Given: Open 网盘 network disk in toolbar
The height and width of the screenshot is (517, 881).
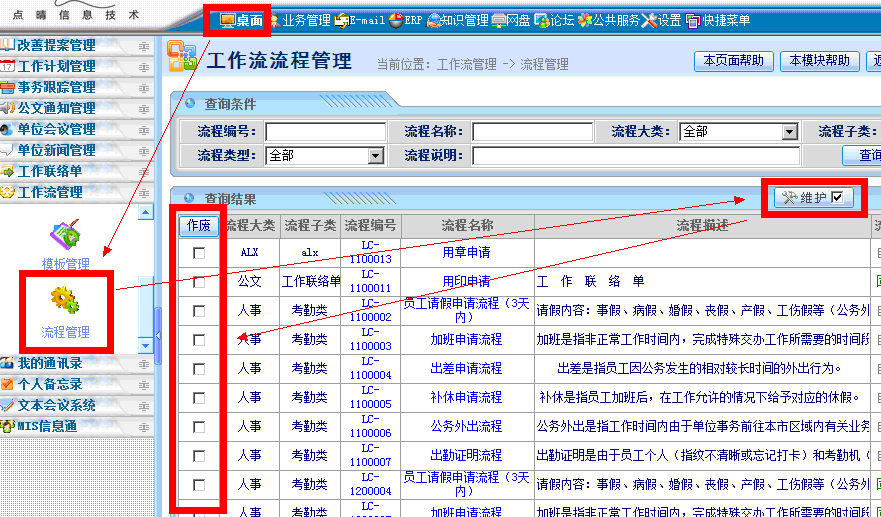Looking at the screenshot, I should pos(511,20).
